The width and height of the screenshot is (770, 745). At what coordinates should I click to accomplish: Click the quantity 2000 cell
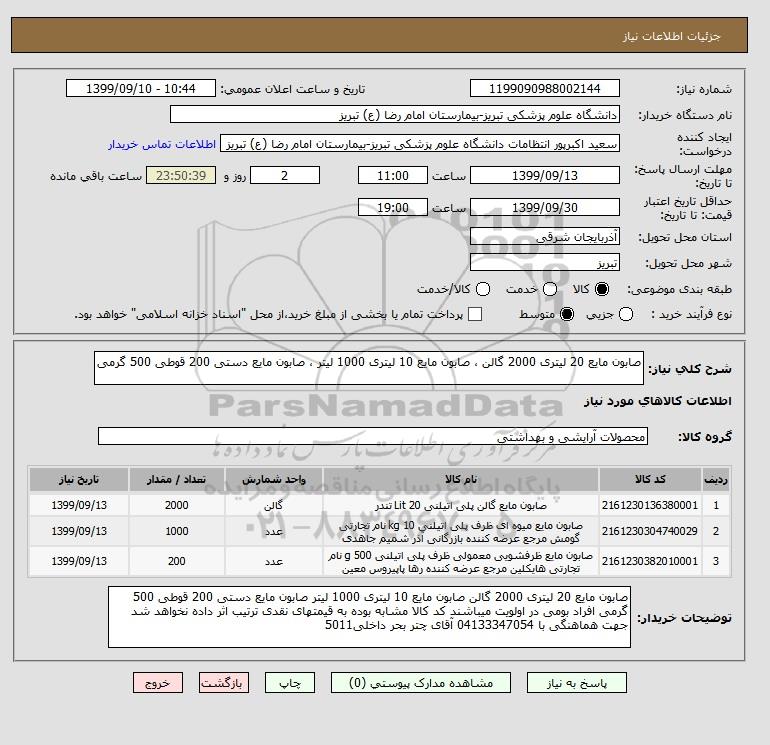click(x=177, y=505)
